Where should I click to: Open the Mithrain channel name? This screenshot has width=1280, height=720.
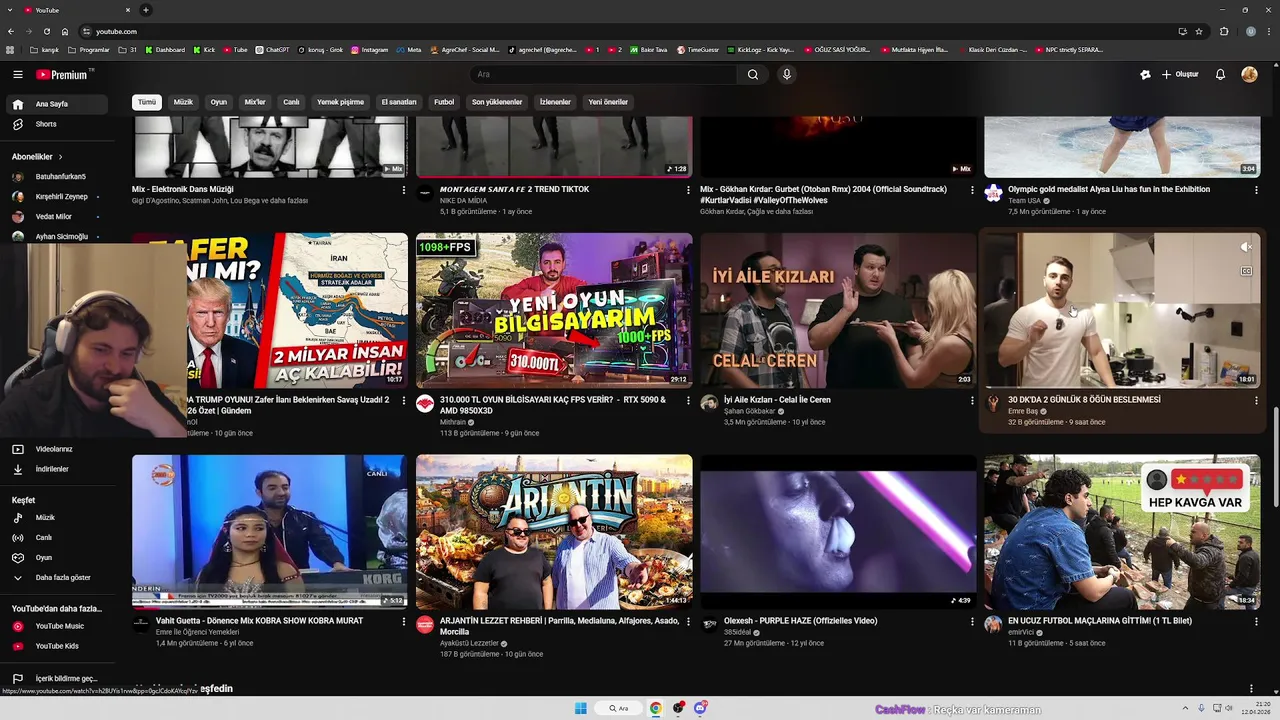[x=453, y=422]
